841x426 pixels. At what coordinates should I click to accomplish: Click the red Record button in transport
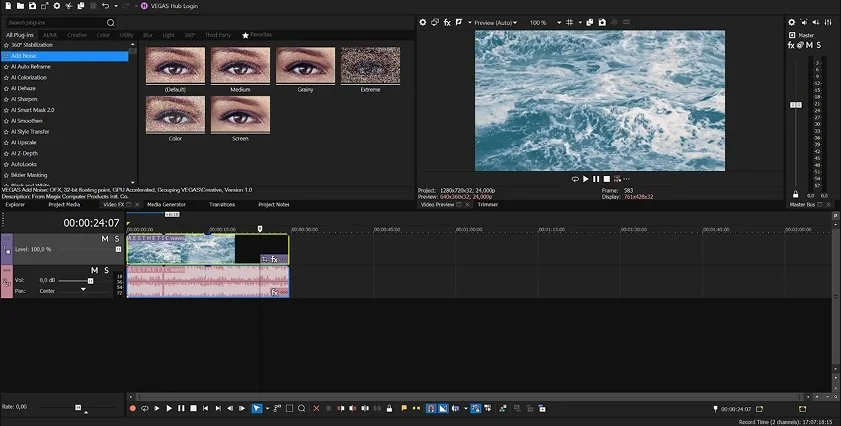[x=132, y=408]
